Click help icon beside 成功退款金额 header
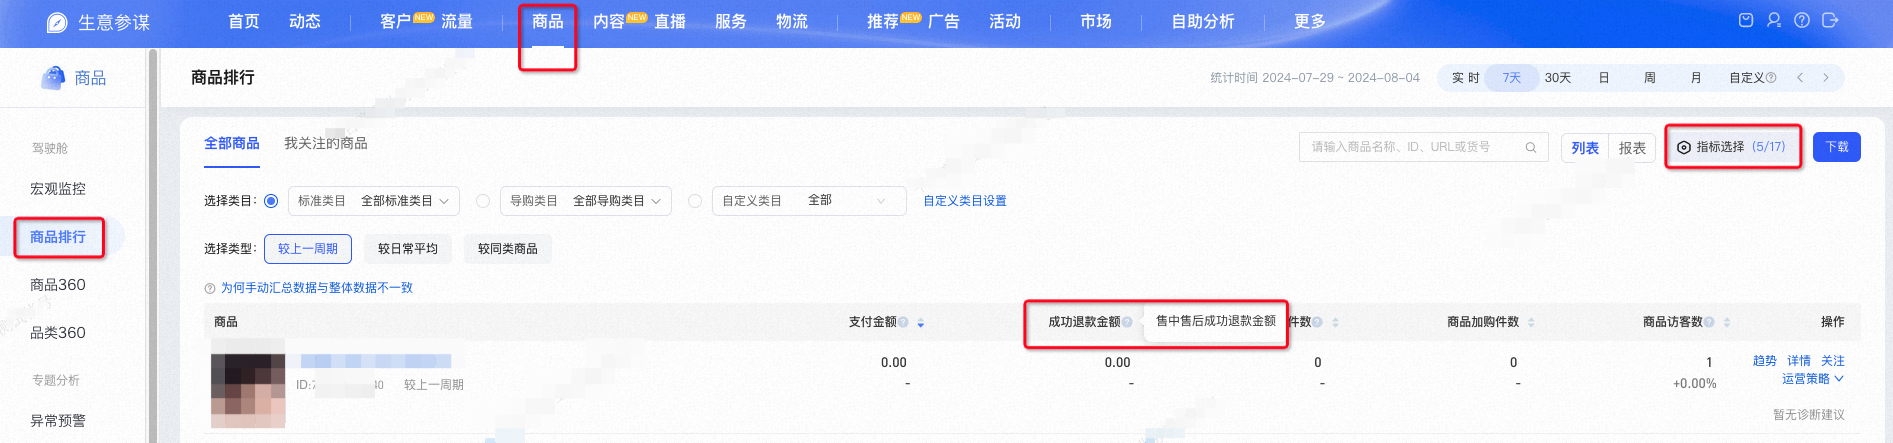The height and width of the screenshot is (443, 1893). click(1127, 322)
